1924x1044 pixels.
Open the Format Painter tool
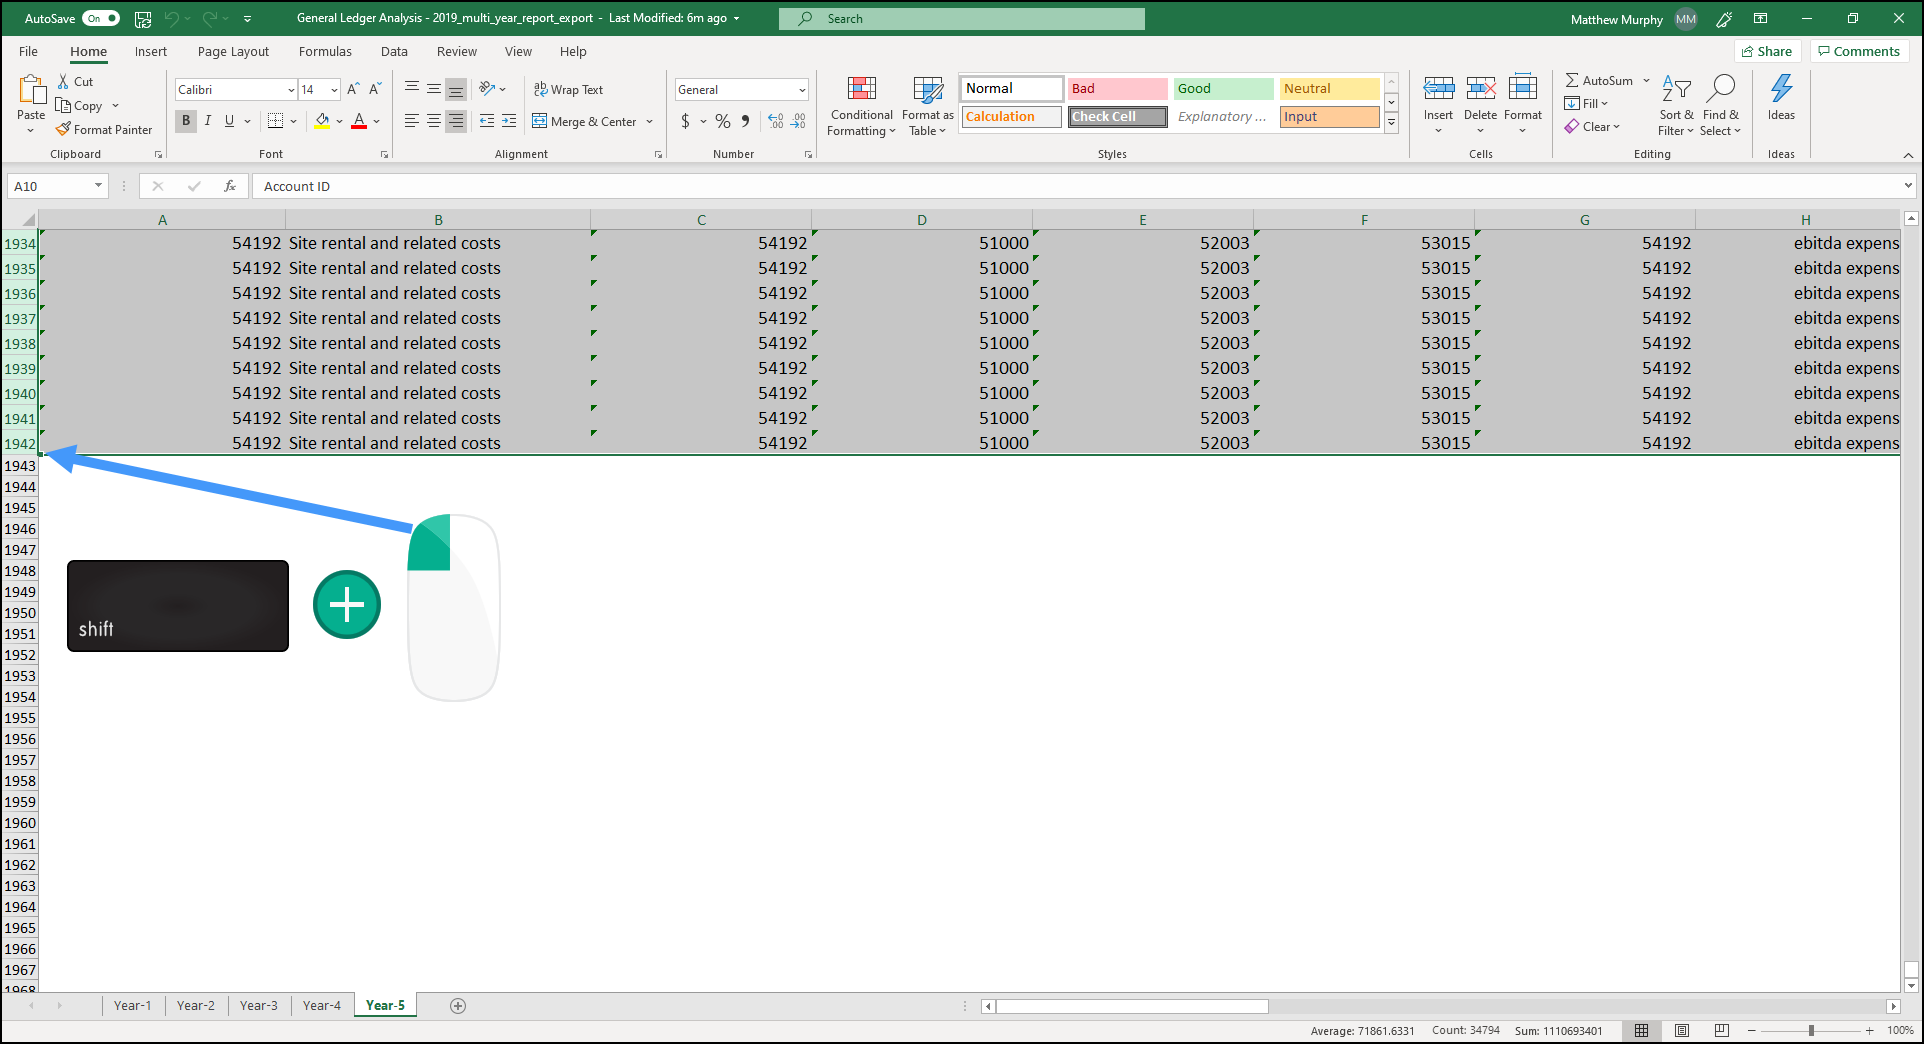(104, 129)
